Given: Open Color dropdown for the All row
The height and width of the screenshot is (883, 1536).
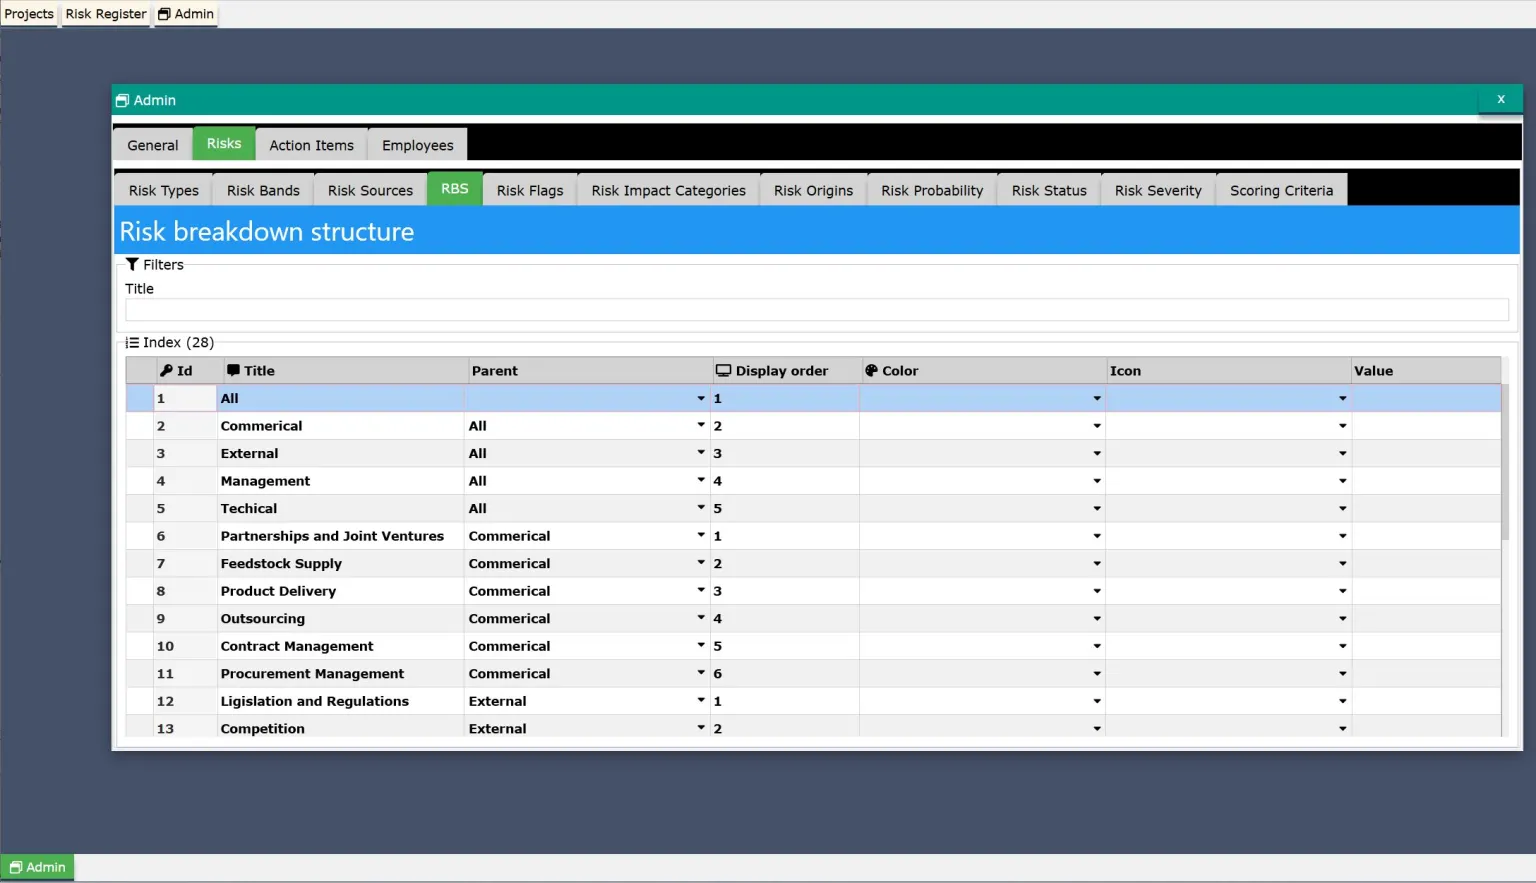Looking at the screenshot, I should [x=1097, y=399].
